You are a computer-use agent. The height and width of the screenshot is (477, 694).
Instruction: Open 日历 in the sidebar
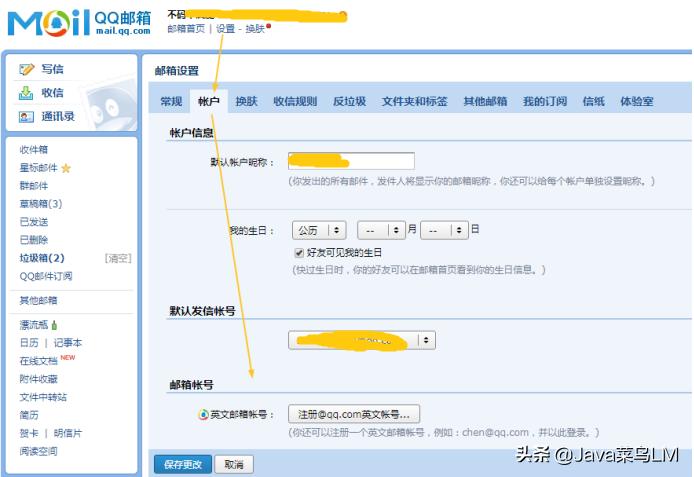pyautogui.click(x=29, y=343)
